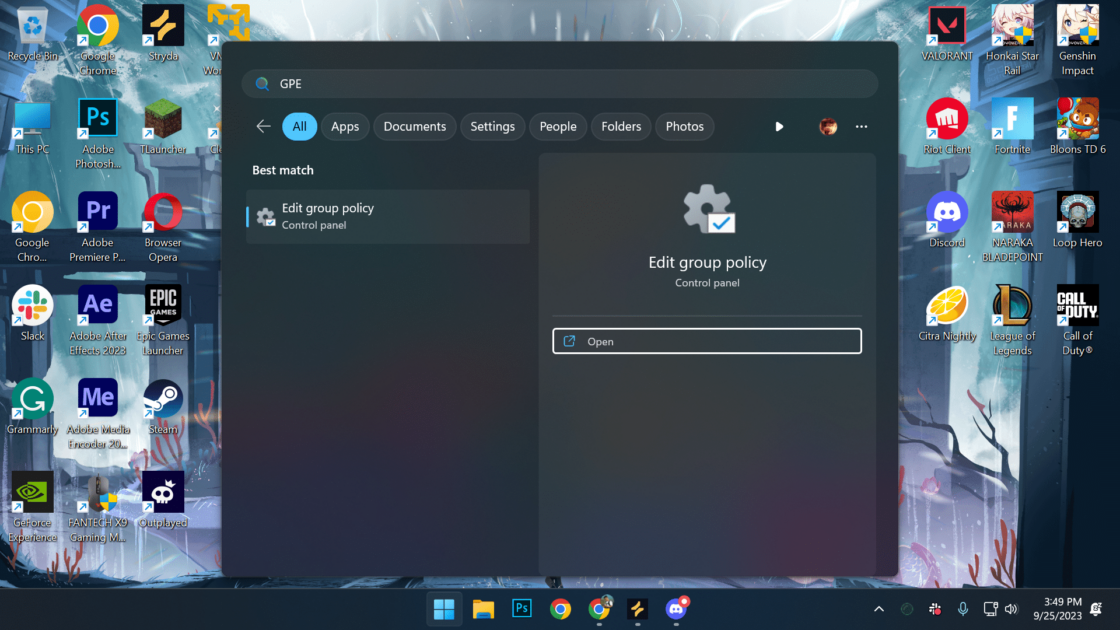Switch to the Folders search filter
Screen dimensions: 1120x630
click(621, 126)
